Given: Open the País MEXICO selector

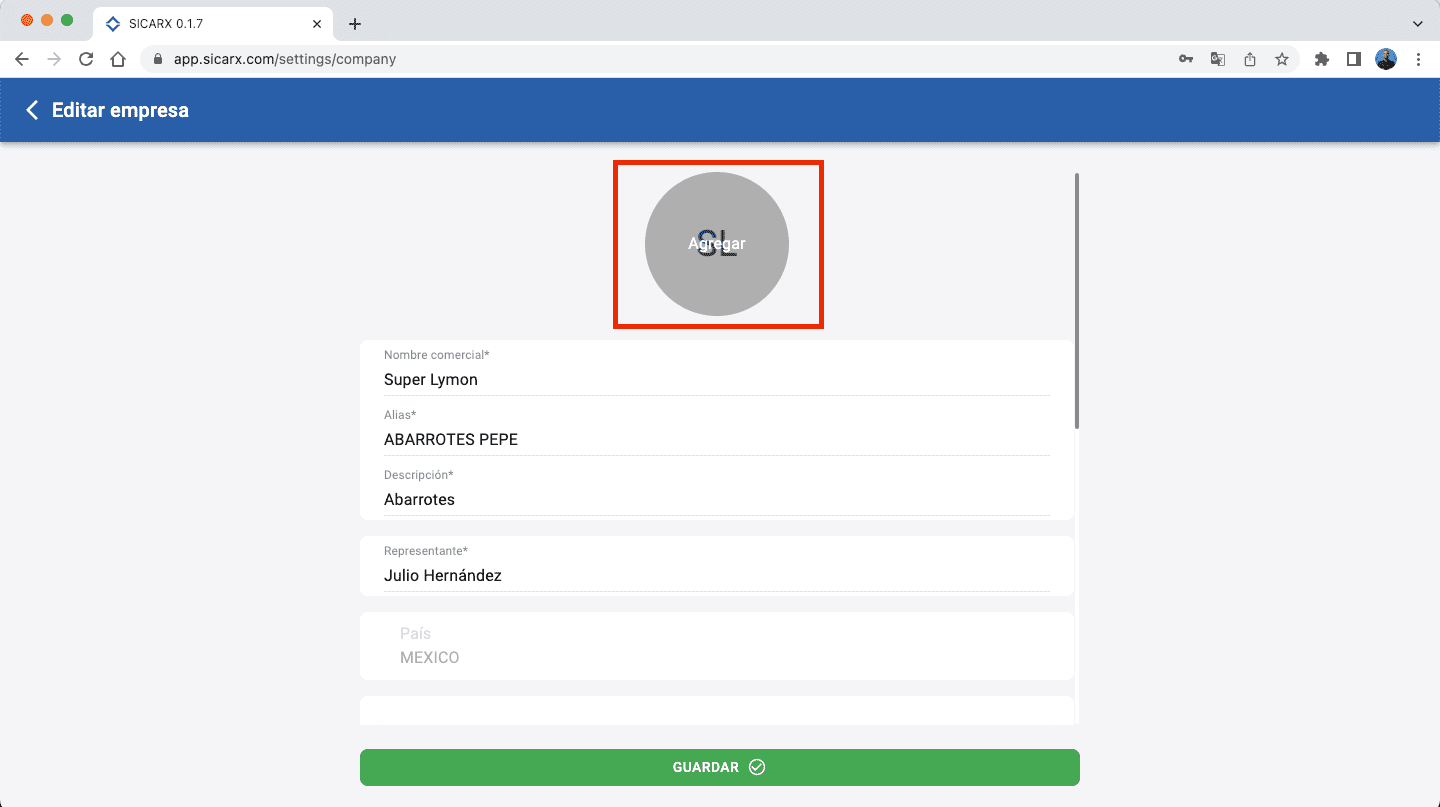Looking at the screenshot, I should pos(716,646).
